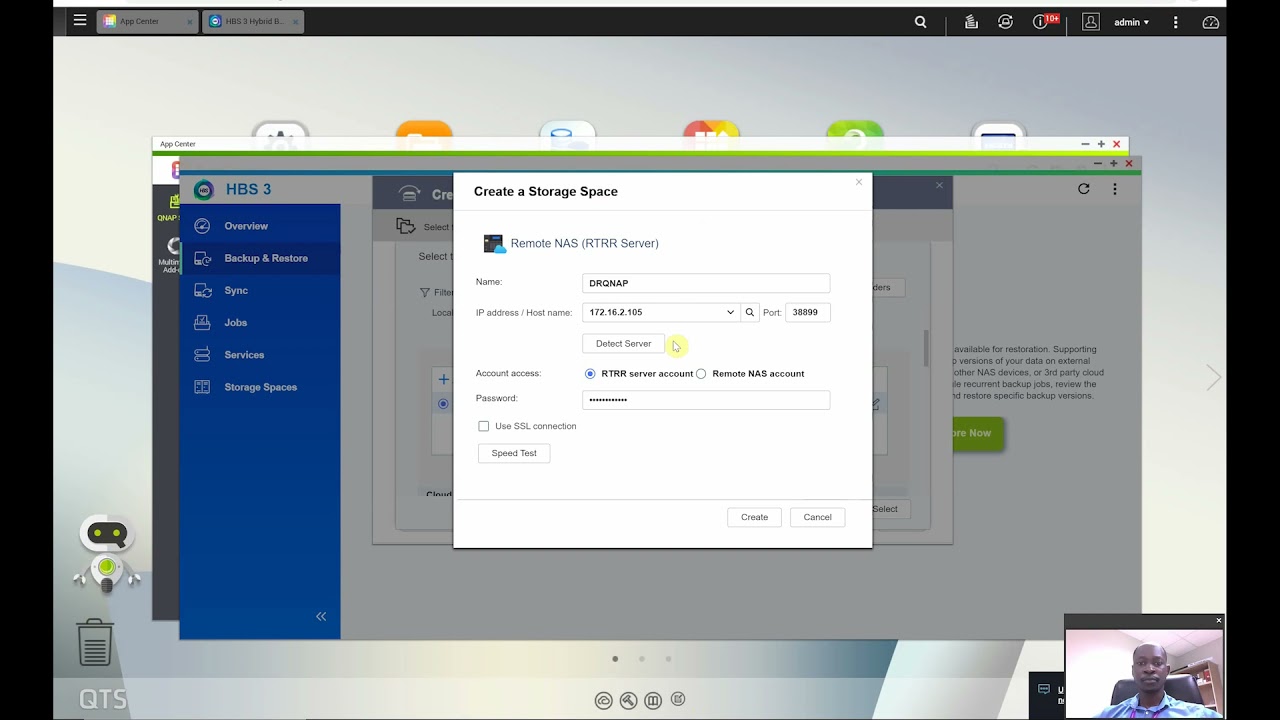1280x720 pixels.
Task: Click the feedback note icon at desktop bottom
Action: [678, 700]
